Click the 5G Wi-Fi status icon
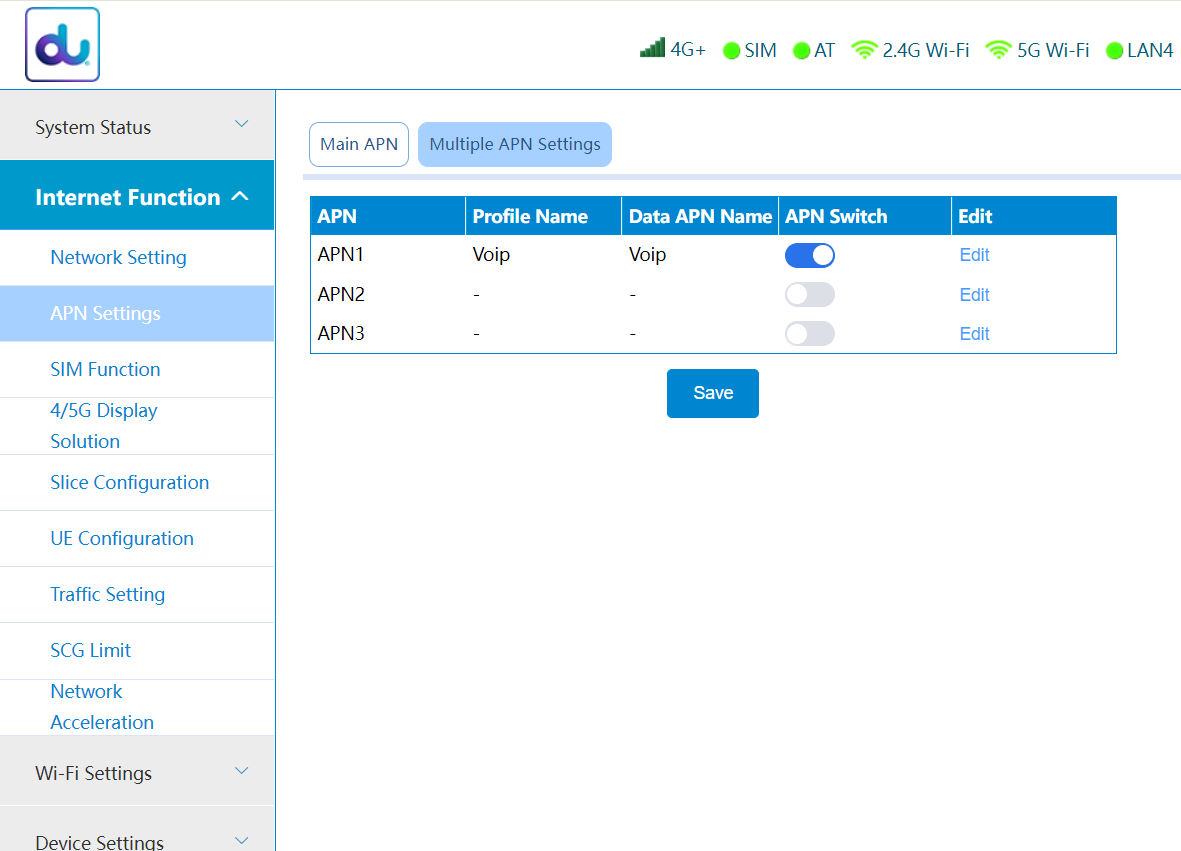 [998, 50]
